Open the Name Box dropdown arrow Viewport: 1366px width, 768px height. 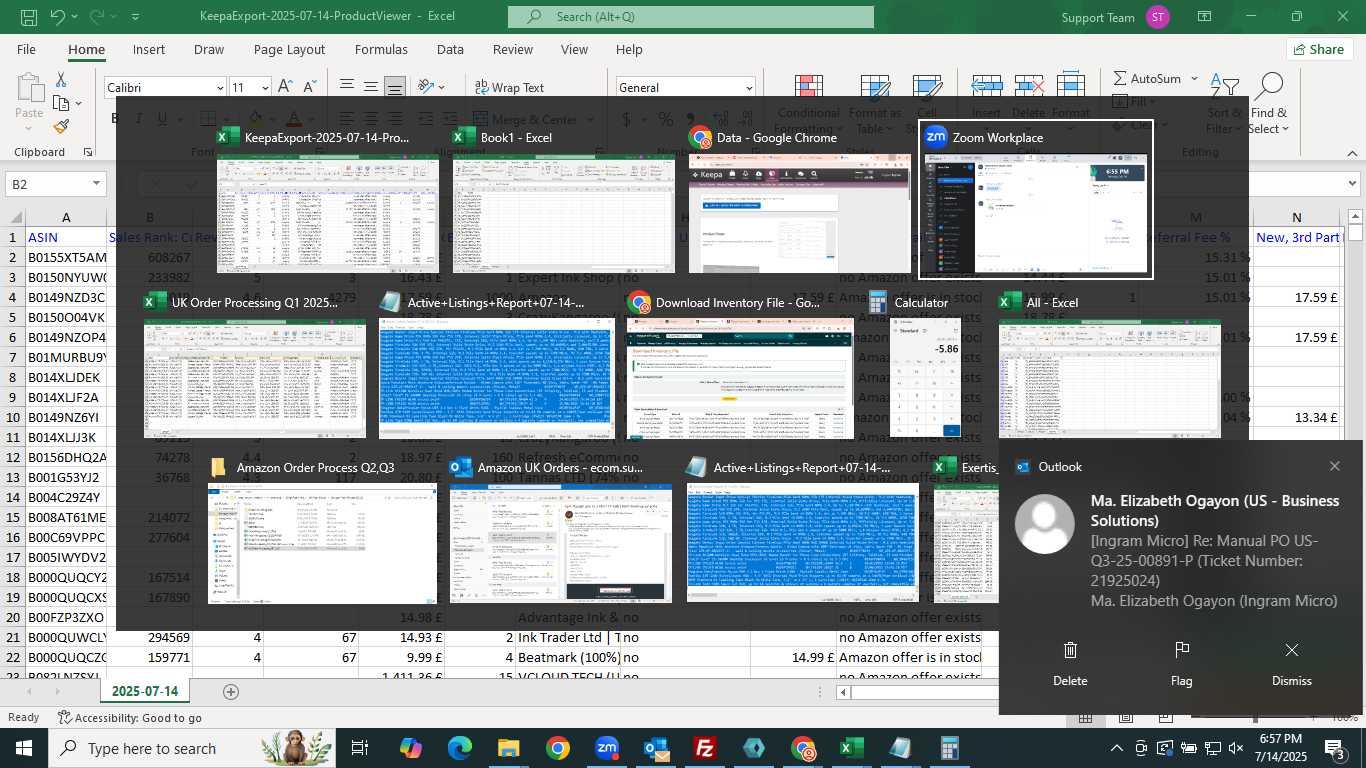tap(97, 184)
